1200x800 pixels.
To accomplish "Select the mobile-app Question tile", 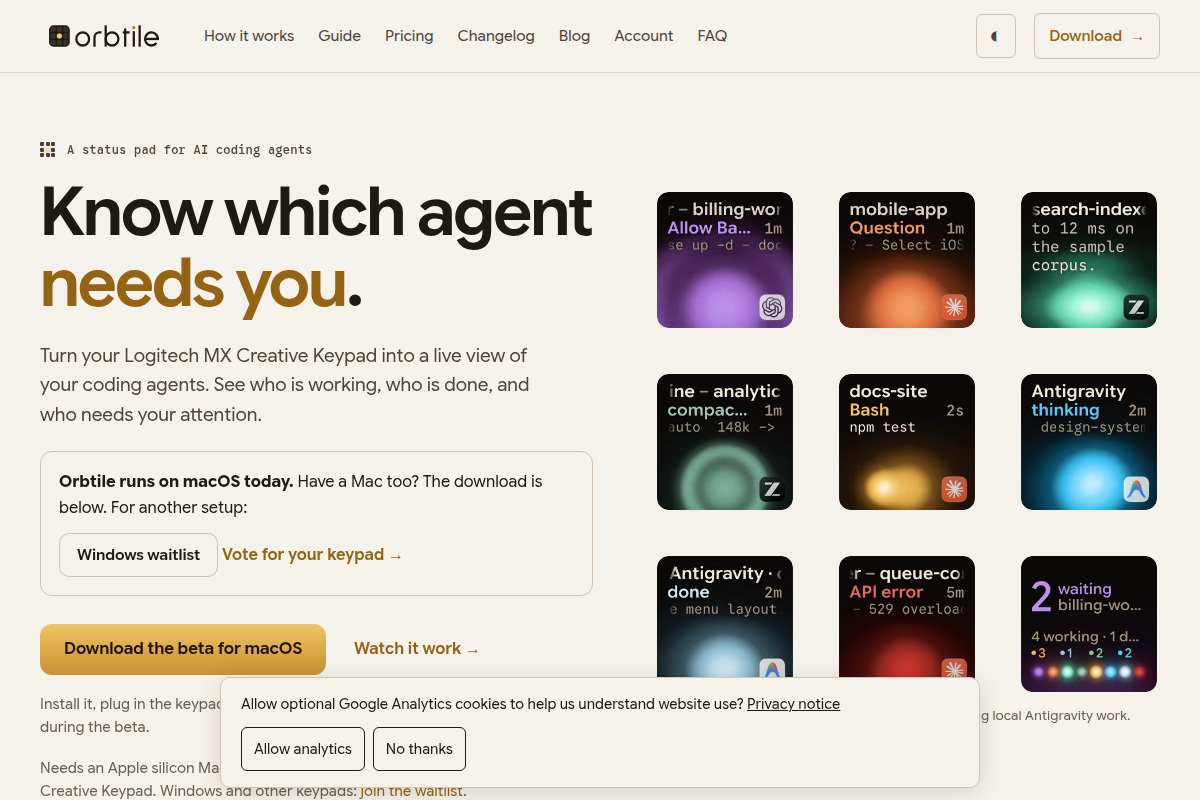I will (907, 260).
